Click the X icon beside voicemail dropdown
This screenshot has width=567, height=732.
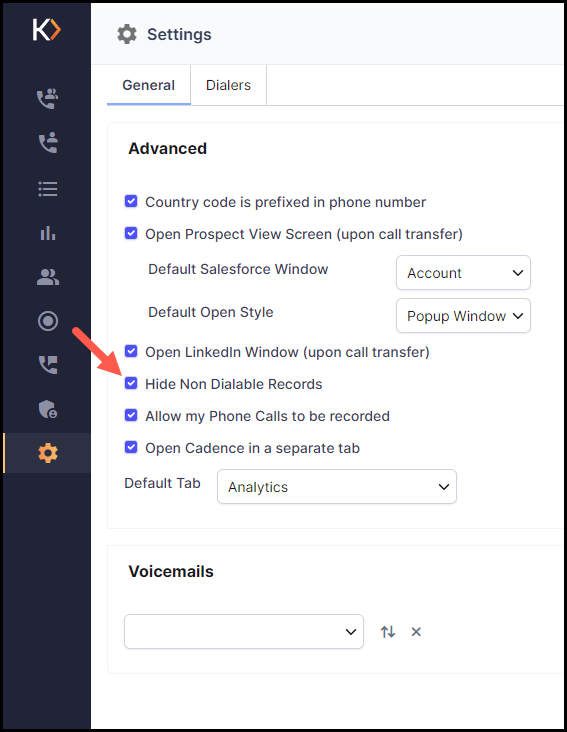click(416, 632)
